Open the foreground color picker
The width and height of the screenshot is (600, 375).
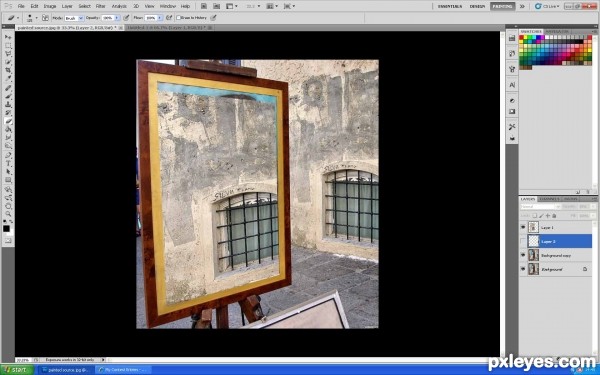6,228
